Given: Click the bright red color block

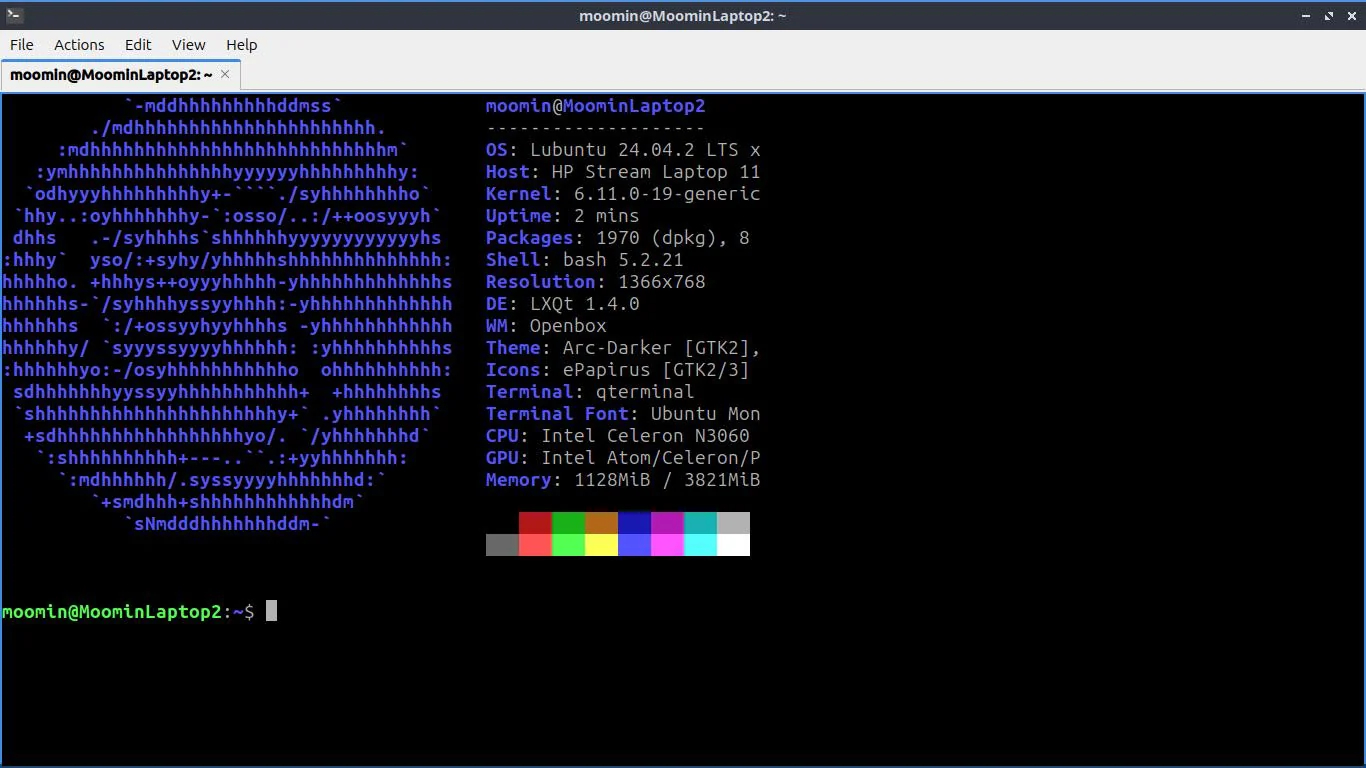Looking at the screenshot, I should pos(535,545).
